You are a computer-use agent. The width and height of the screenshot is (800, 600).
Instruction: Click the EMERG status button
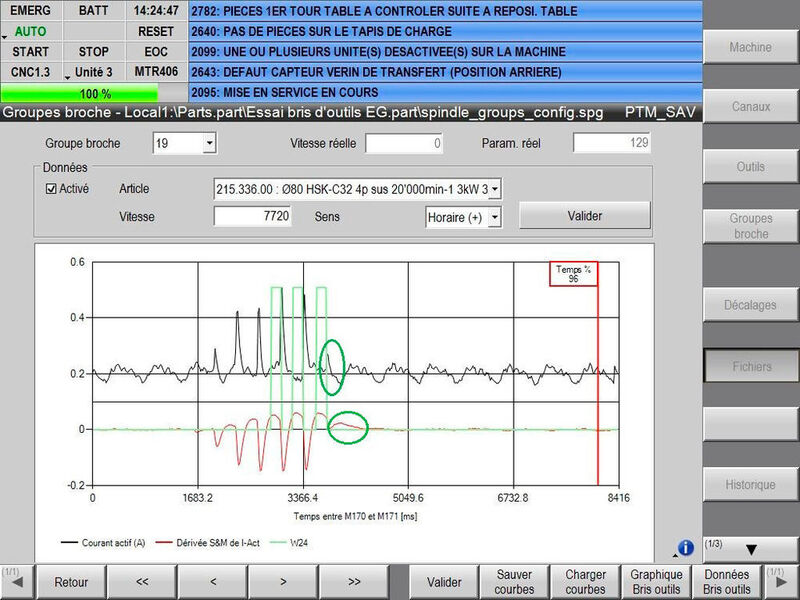[x=31, y=11]
